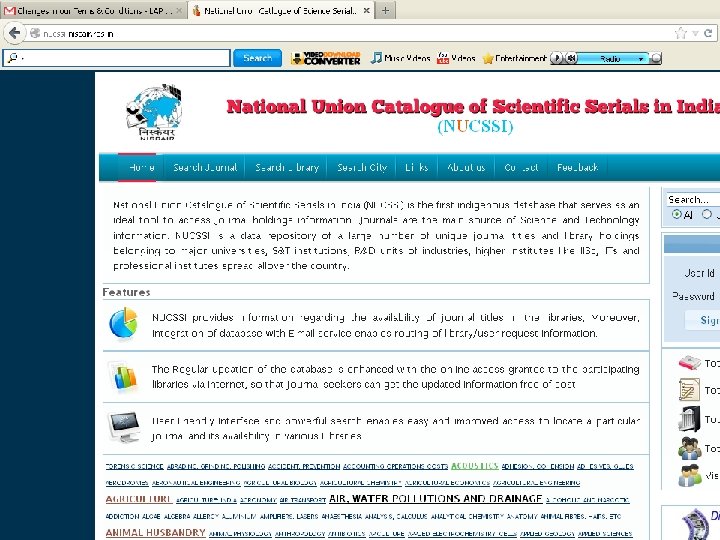Reload the page with the refresh icon
This screenshot has width=720, height=540.
coord(708,33)
